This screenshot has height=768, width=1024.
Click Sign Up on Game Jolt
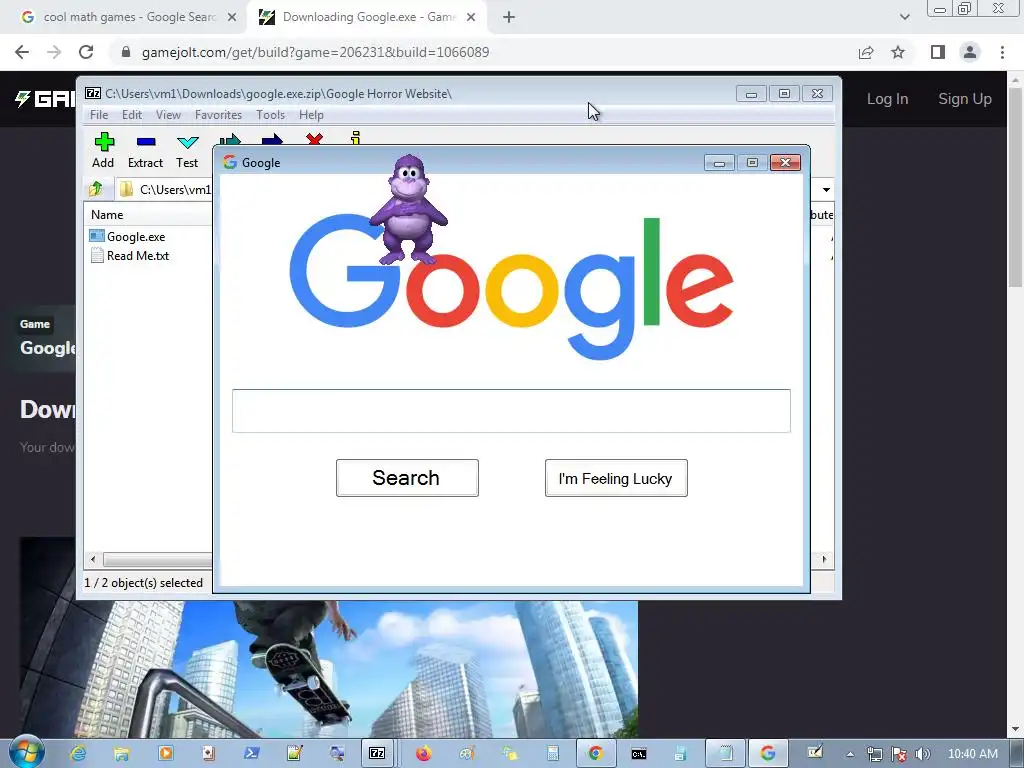point(965,99)
